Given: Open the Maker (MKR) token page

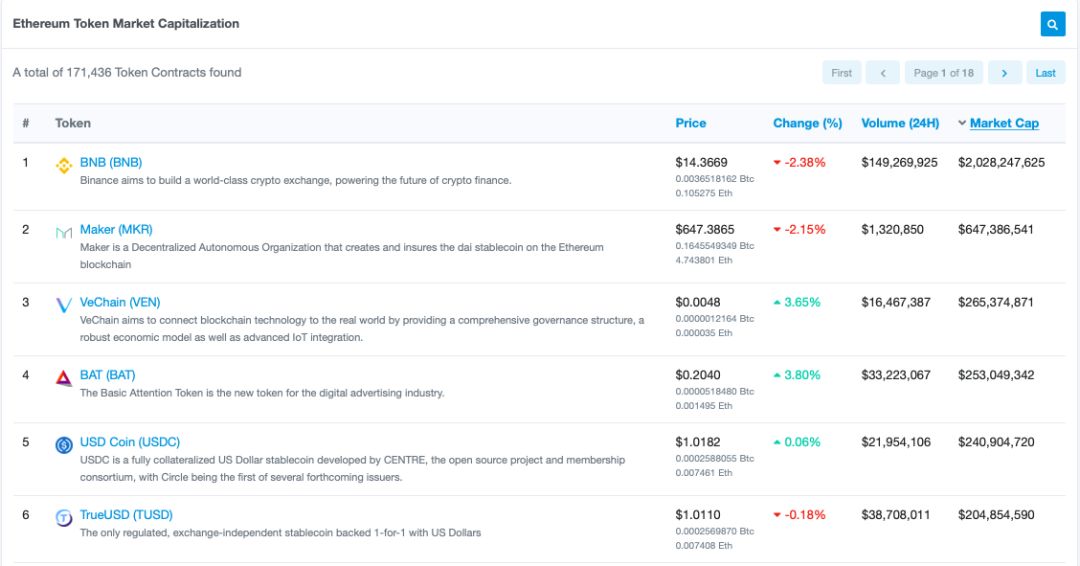Looking at the screenshot, I should pos(116,229).
